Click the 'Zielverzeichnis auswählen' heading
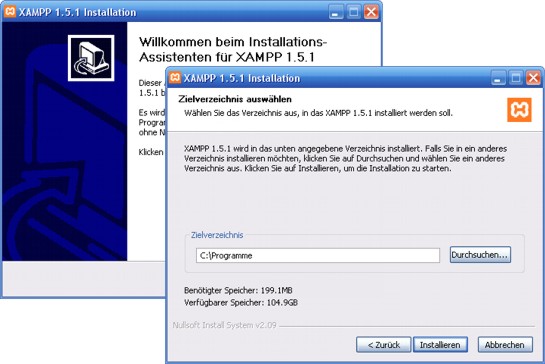545x364 pixels. (x=235, y=99)
